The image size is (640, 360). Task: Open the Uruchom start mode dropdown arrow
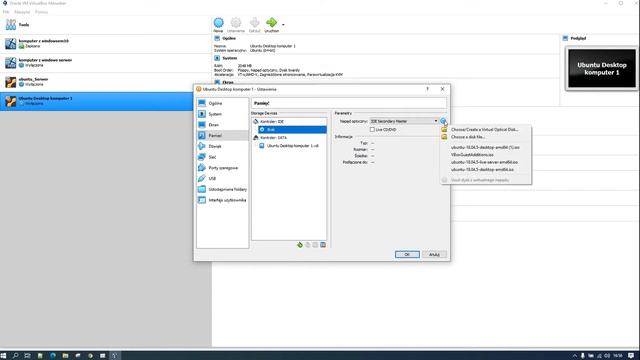point(283,24)
